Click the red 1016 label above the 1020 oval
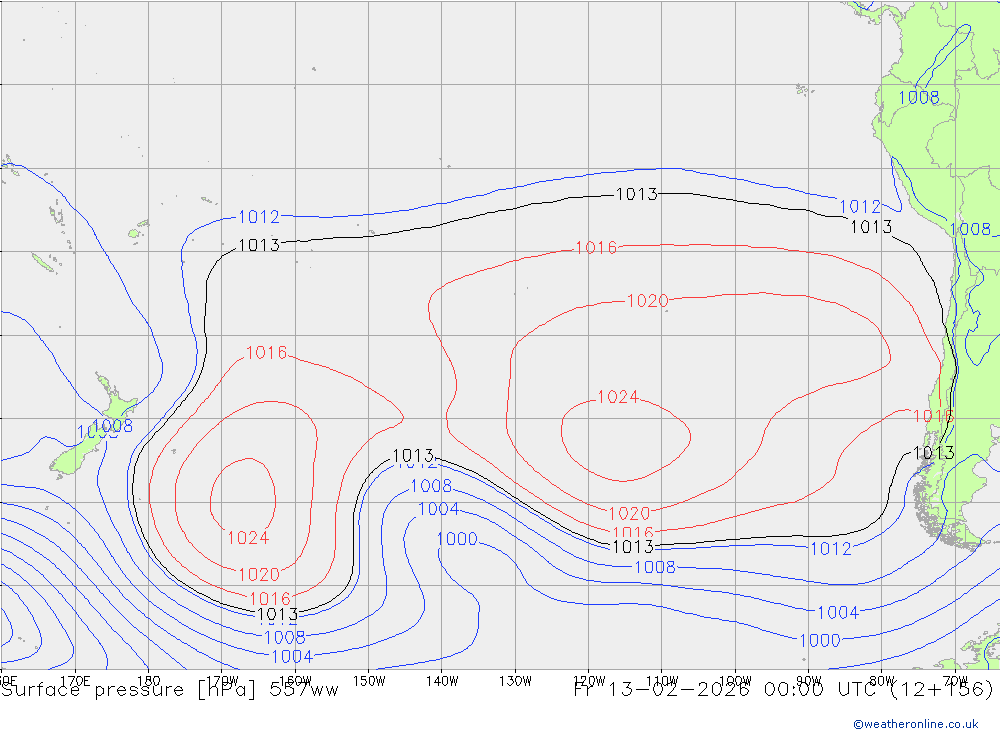Screen dimensions: 1000x733 coord(595,248)
